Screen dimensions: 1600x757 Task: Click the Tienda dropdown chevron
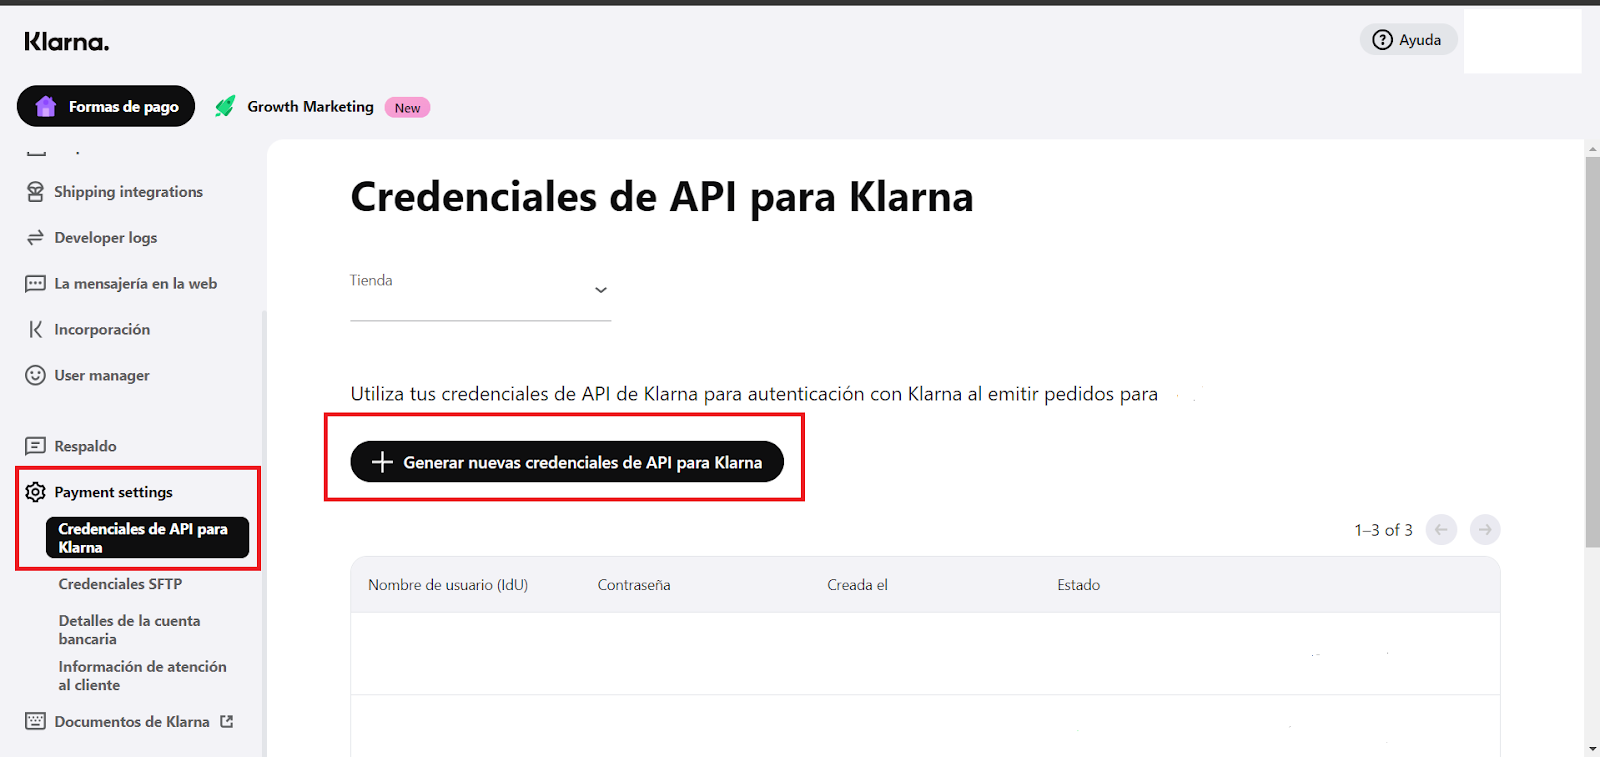click(601, 290)
